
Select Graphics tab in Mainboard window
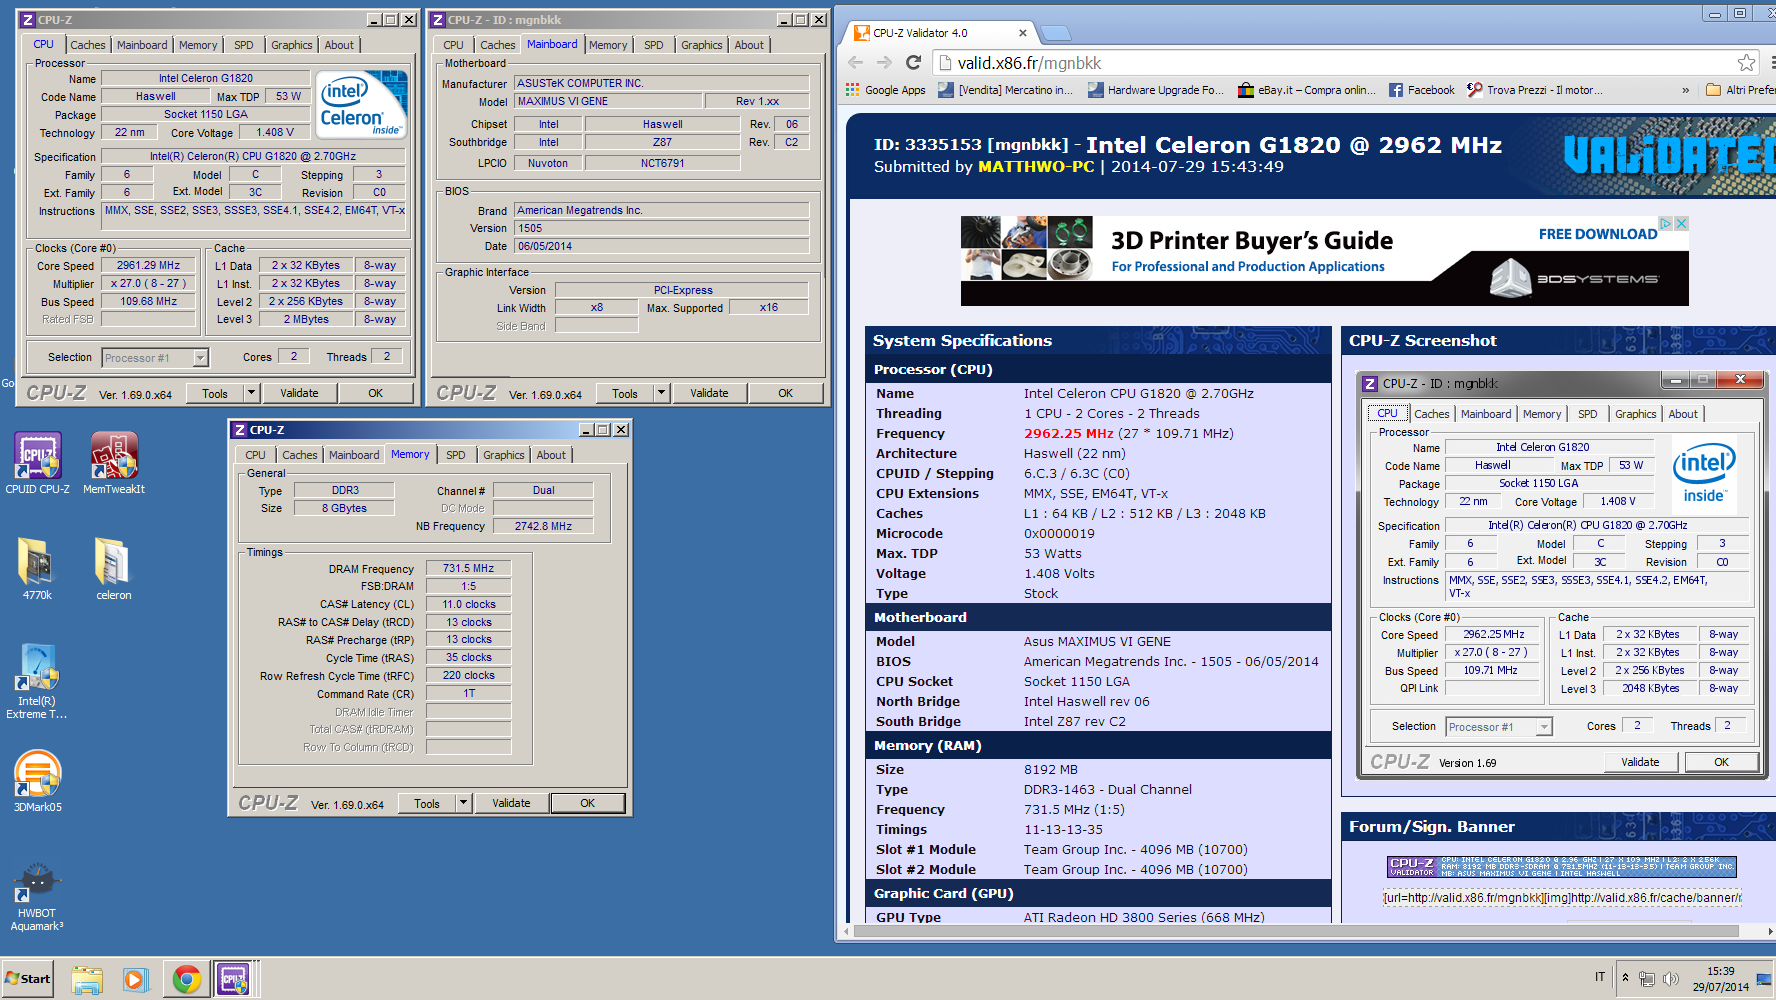(701, 45)
